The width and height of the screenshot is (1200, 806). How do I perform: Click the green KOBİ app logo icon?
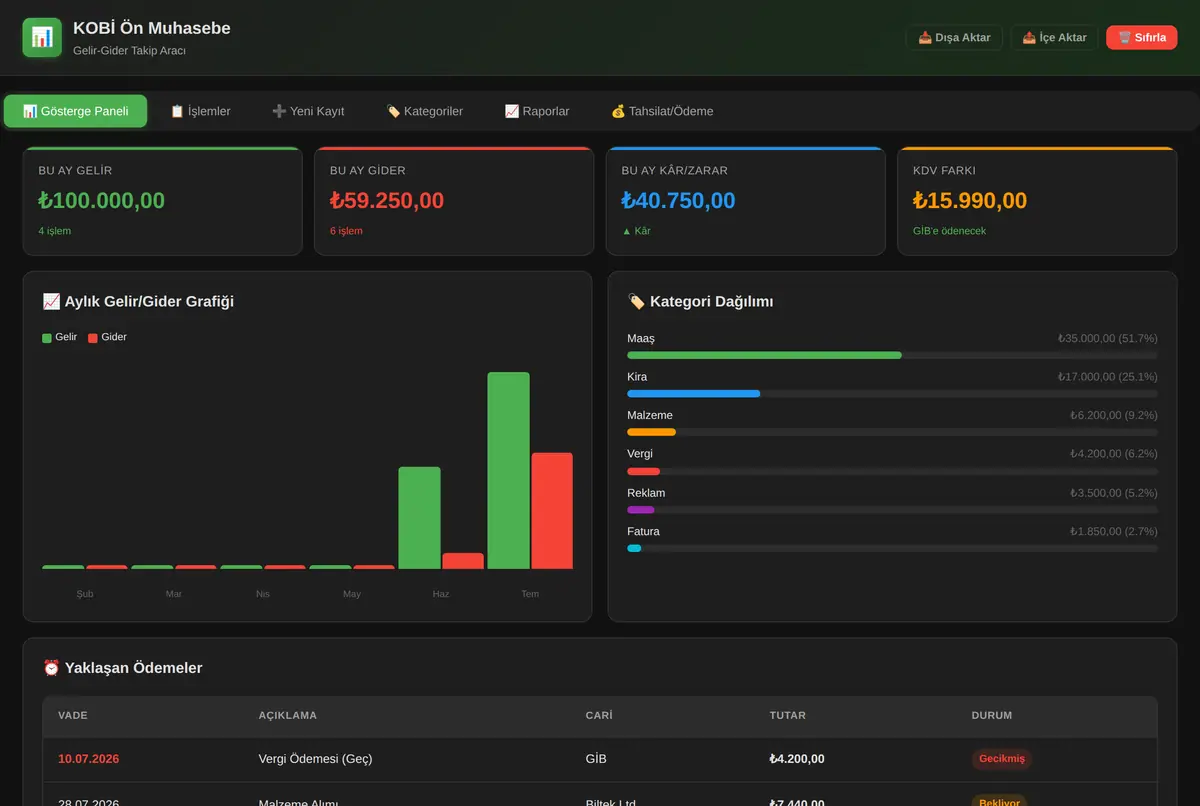click(x=42, y=37)
